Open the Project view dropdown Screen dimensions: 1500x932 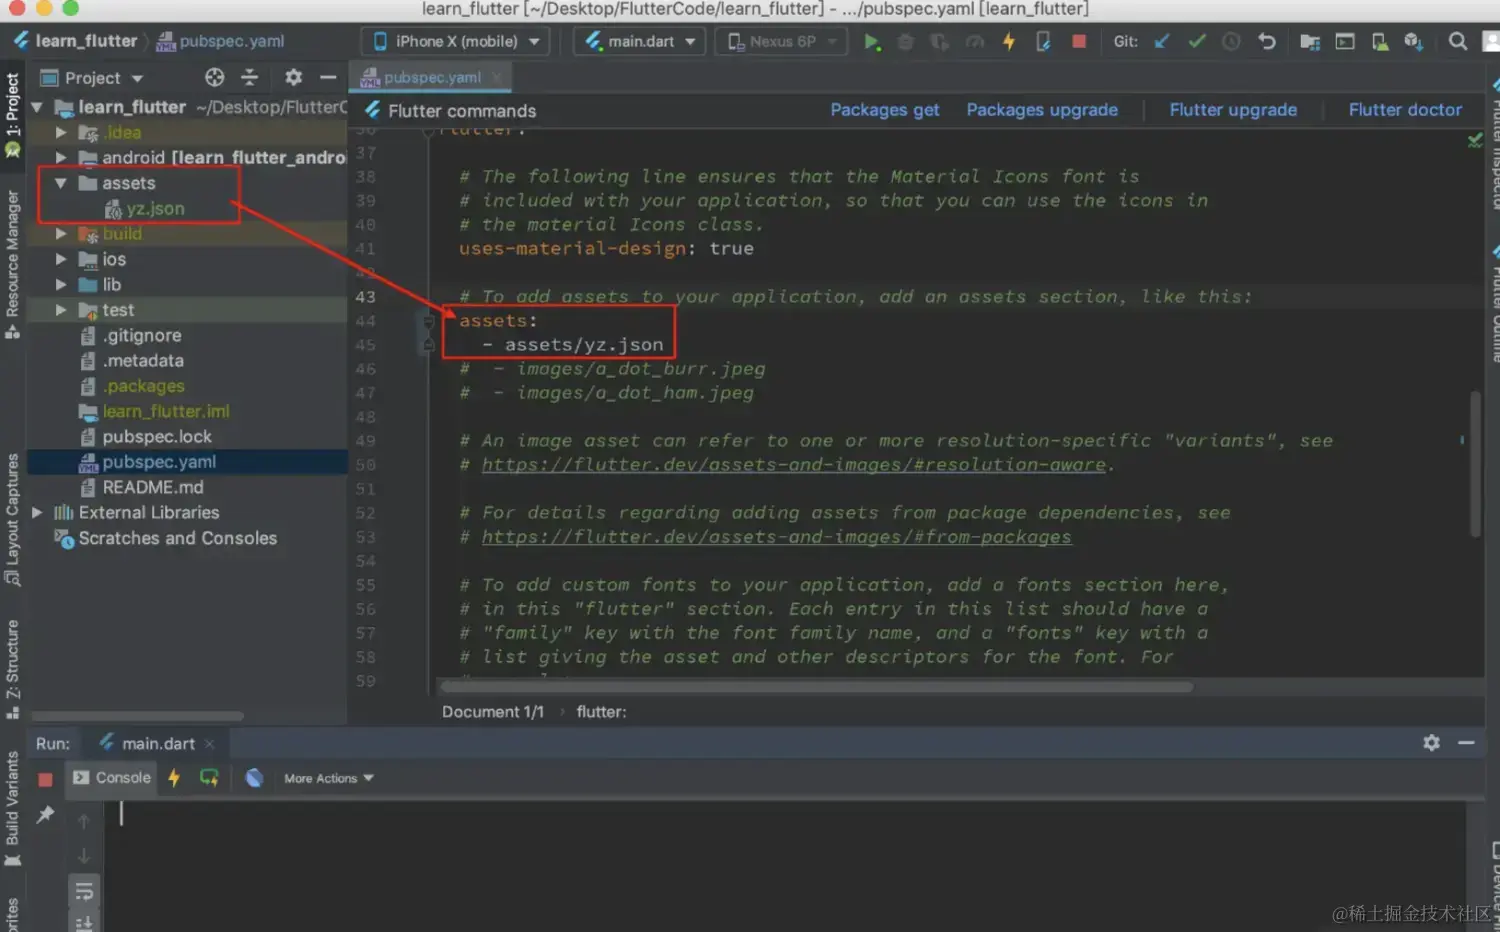point(91,78)
